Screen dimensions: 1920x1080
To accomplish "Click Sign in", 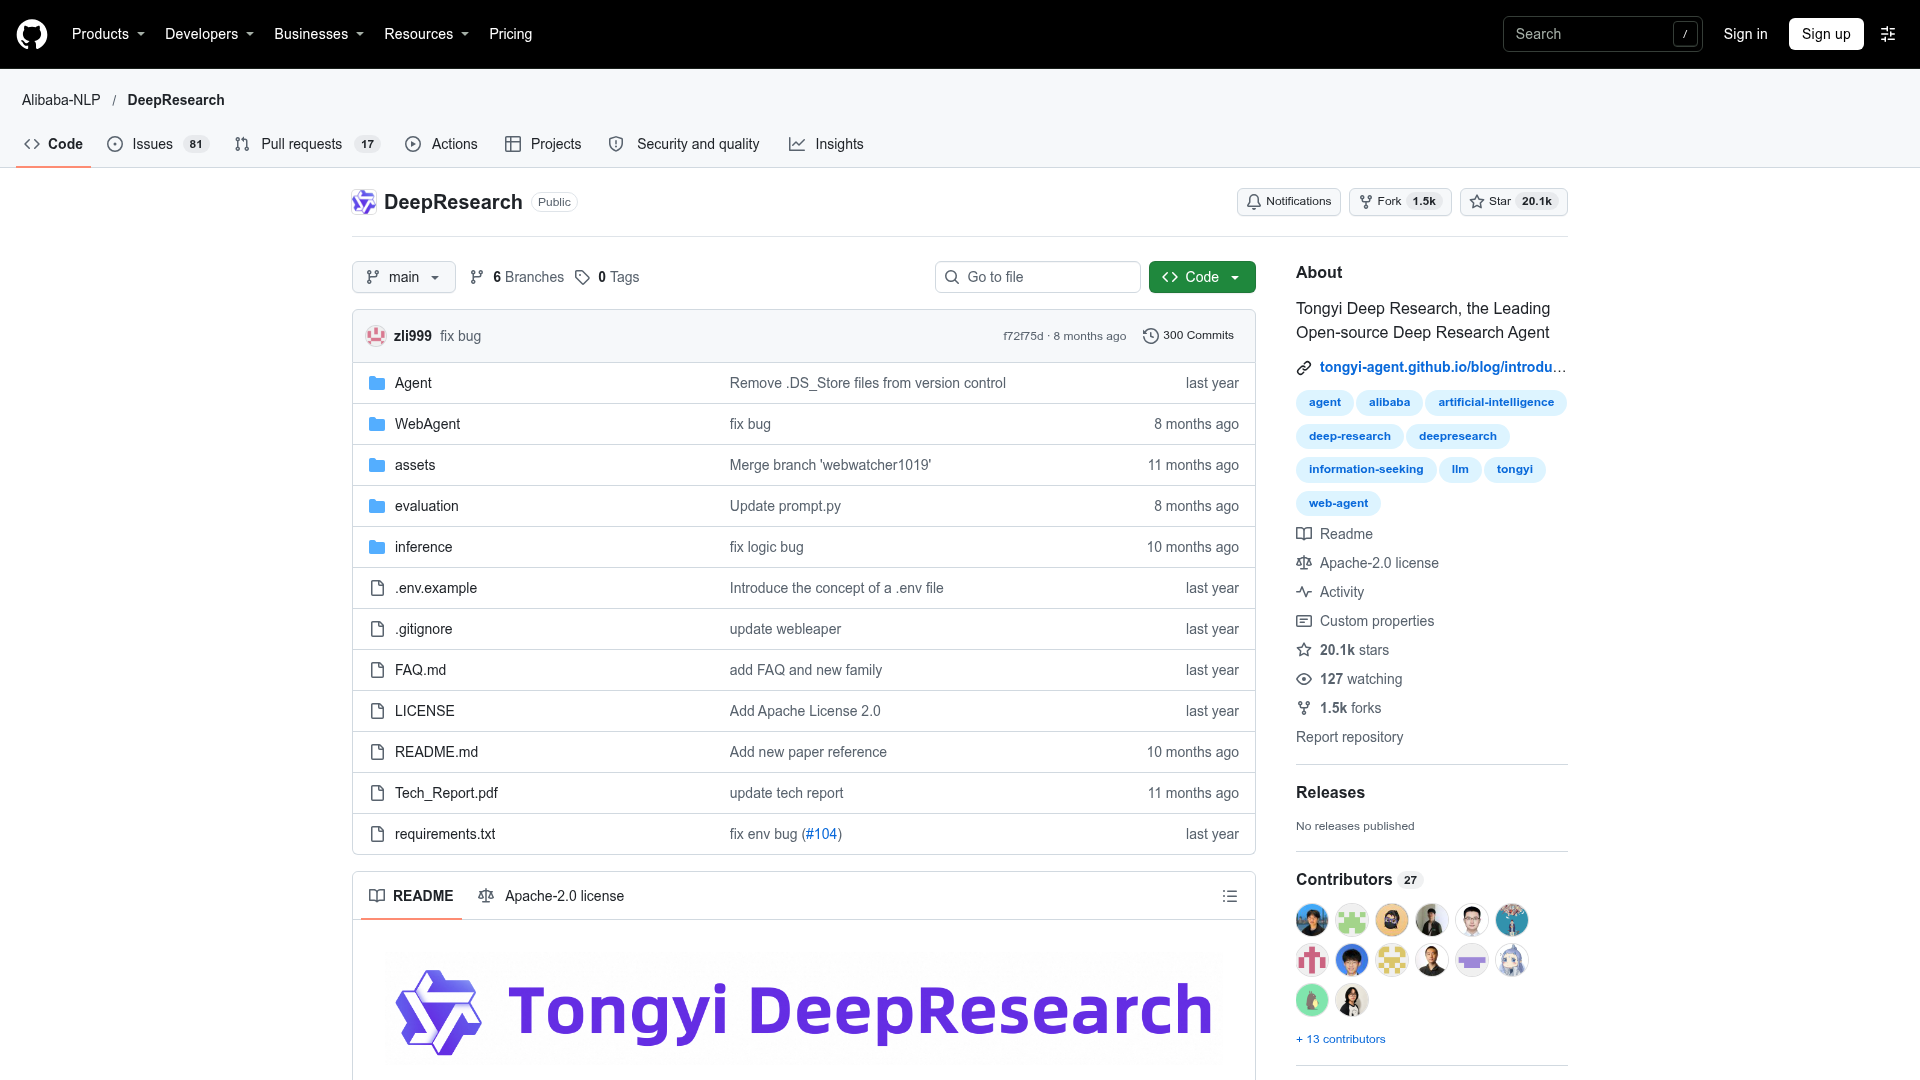I will click(x=1745, y=34).
